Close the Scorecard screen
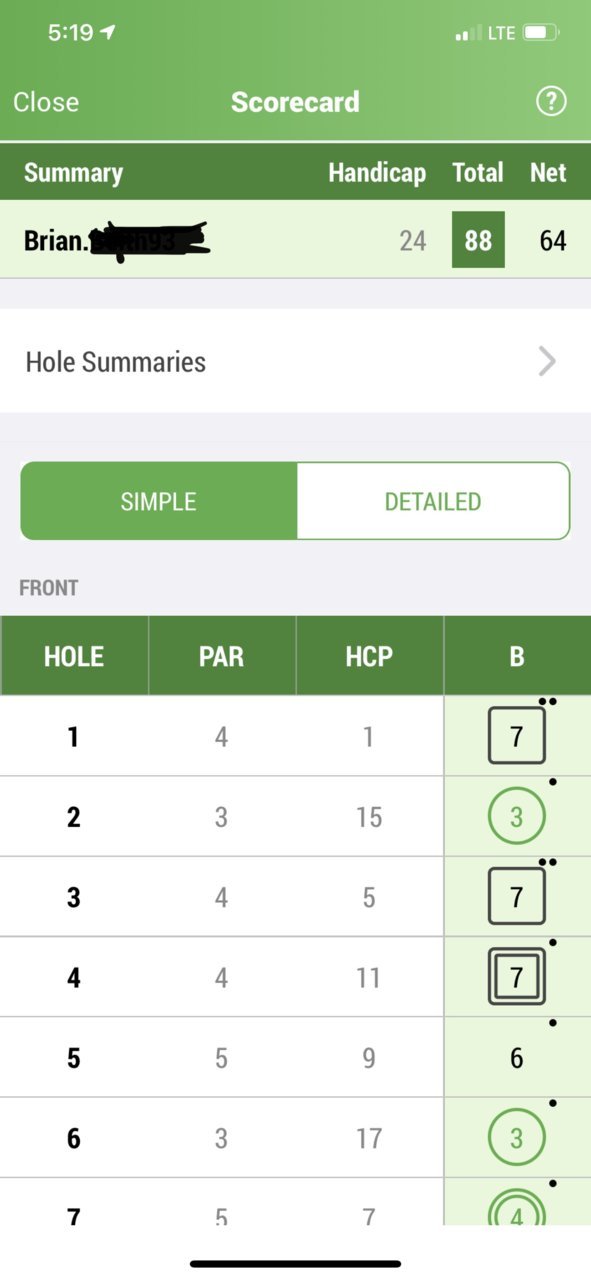591x1279 pixels. [46, 102]
